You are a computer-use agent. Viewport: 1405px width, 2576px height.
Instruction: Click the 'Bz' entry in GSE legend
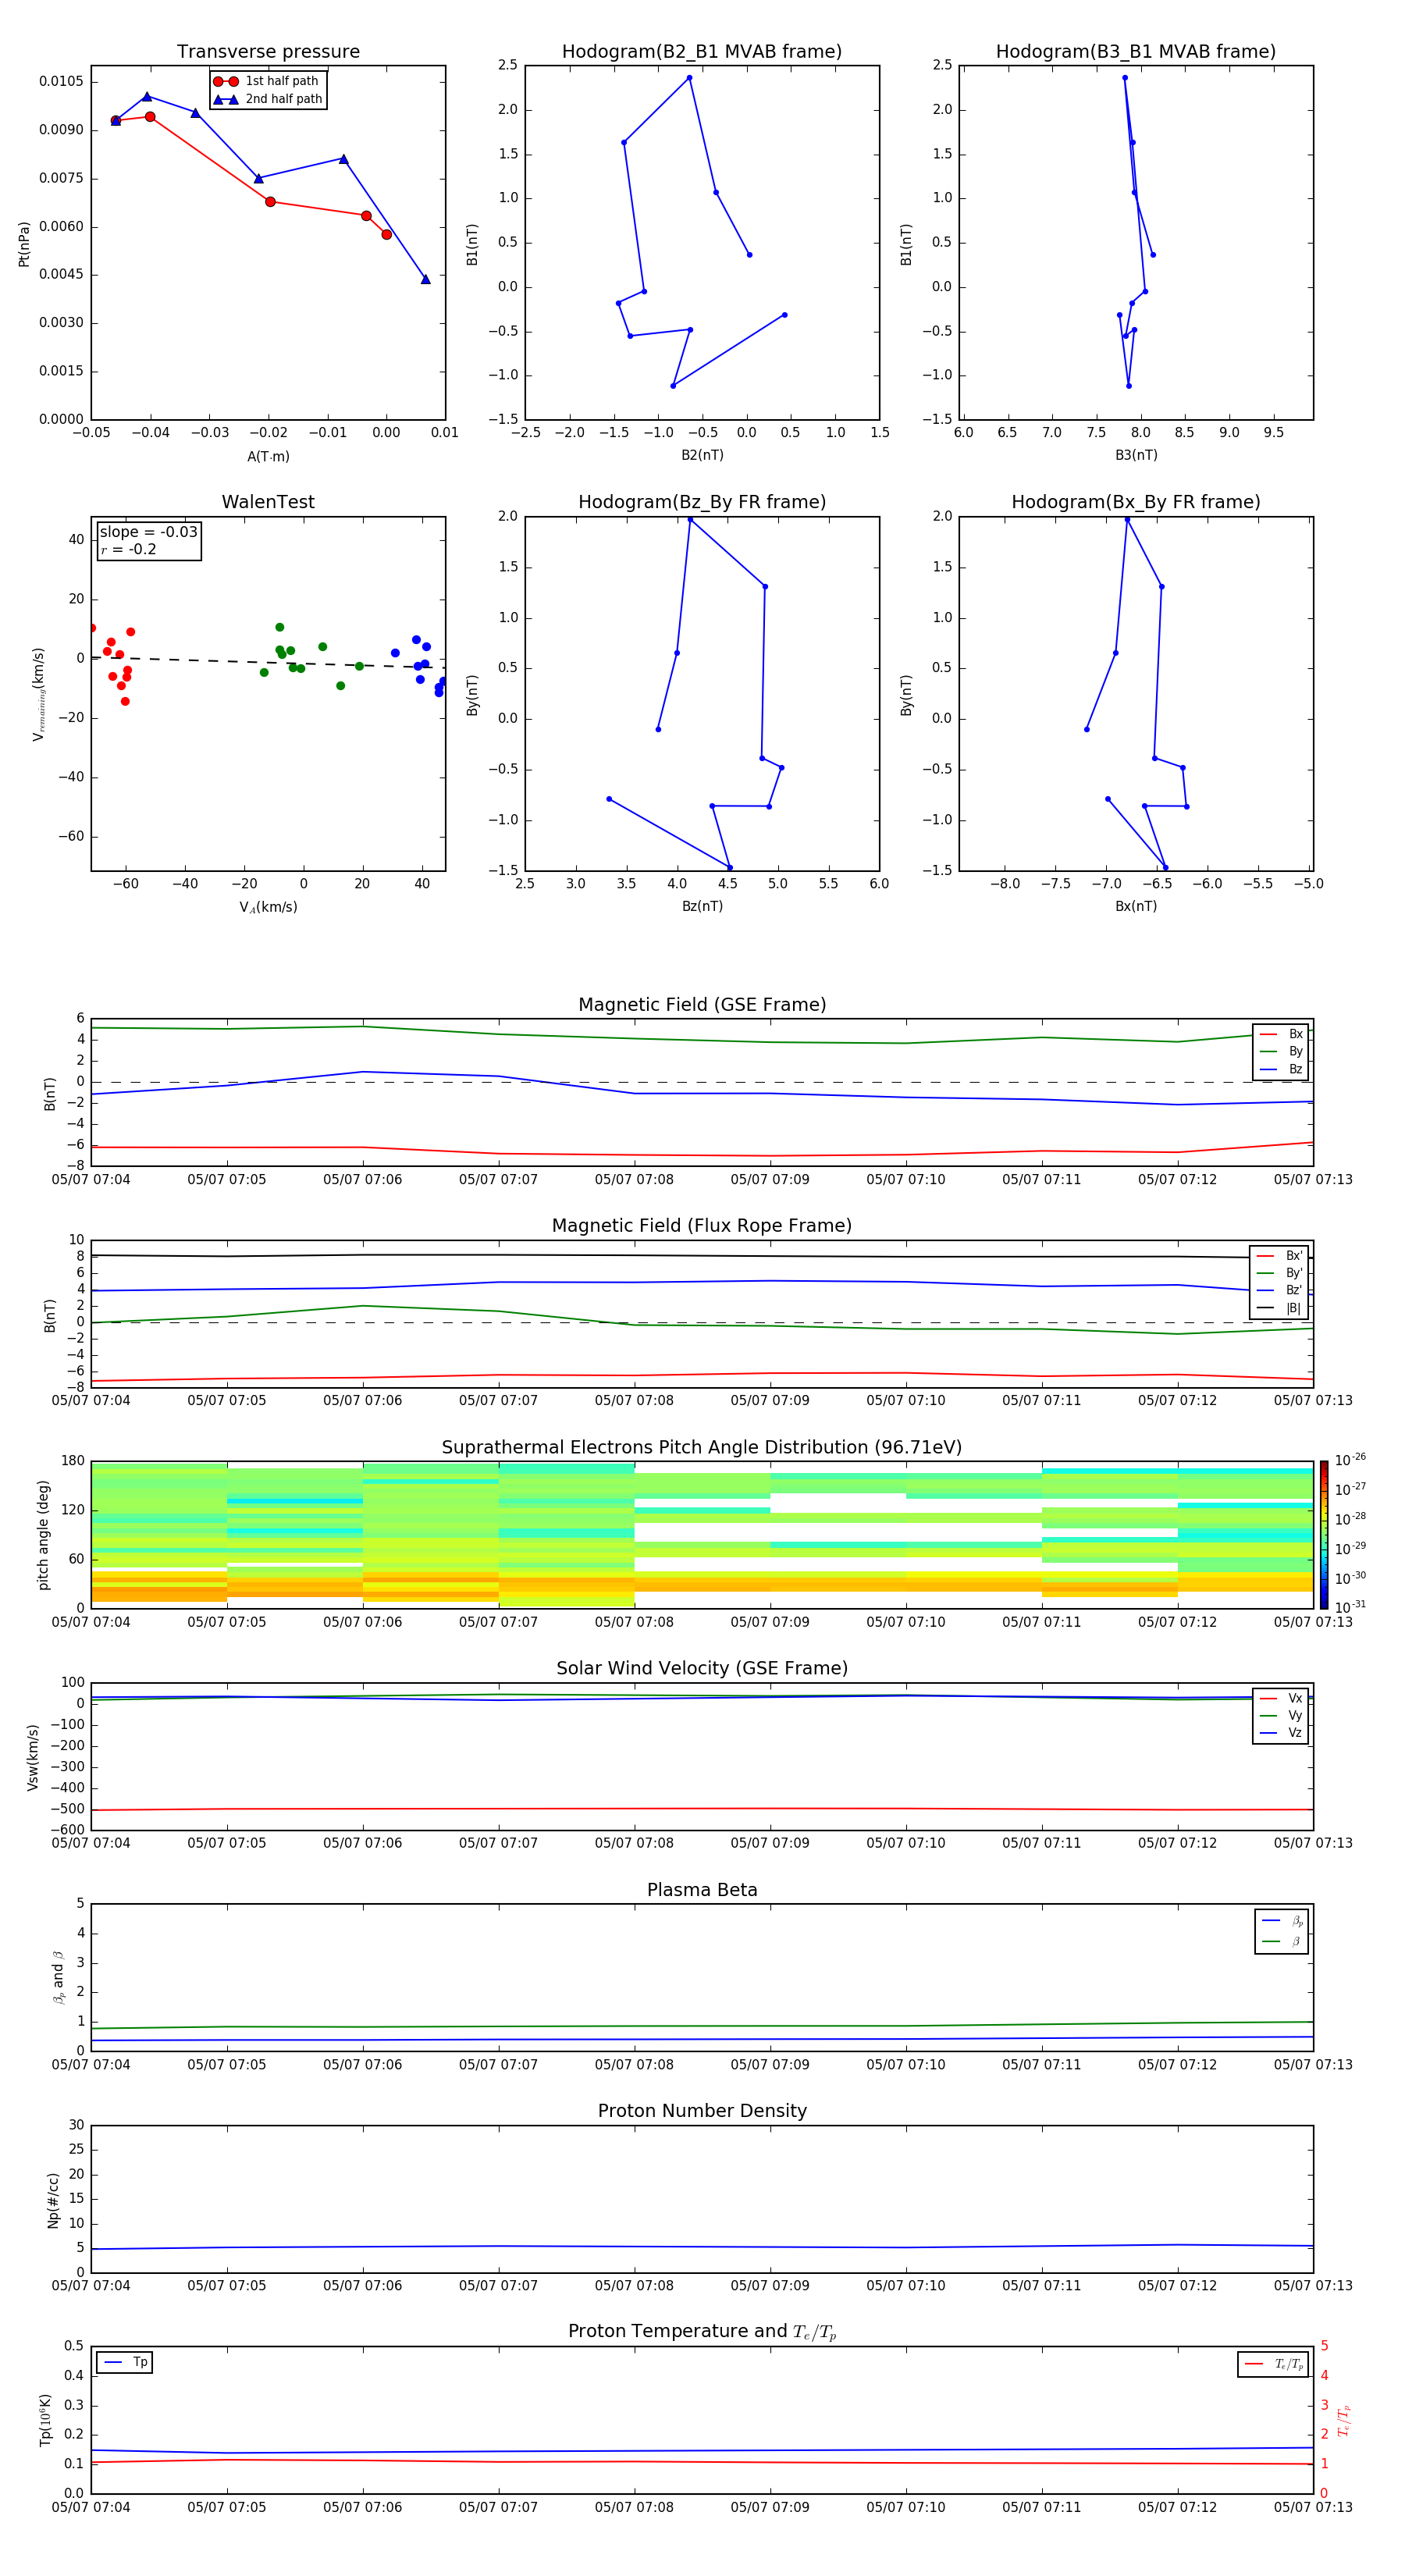[1281, 1069]
